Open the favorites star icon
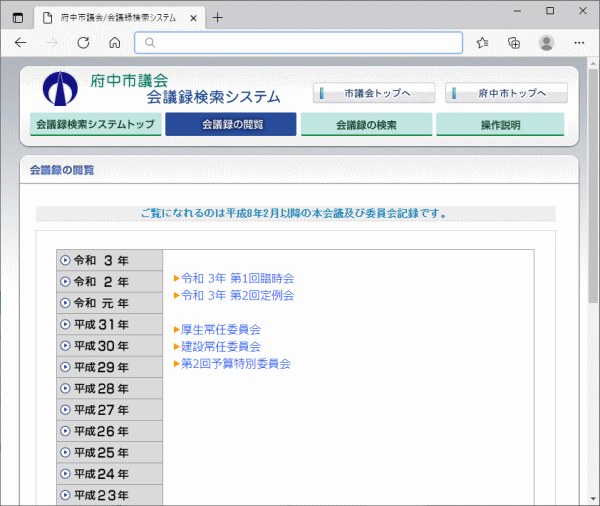This screenshot has height=506, width=600. point(482,42)
